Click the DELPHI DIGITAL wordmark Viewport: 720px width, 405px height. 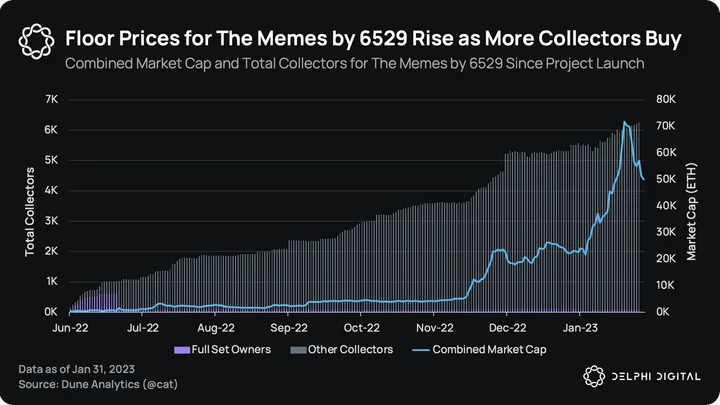(x=657, y=377)
